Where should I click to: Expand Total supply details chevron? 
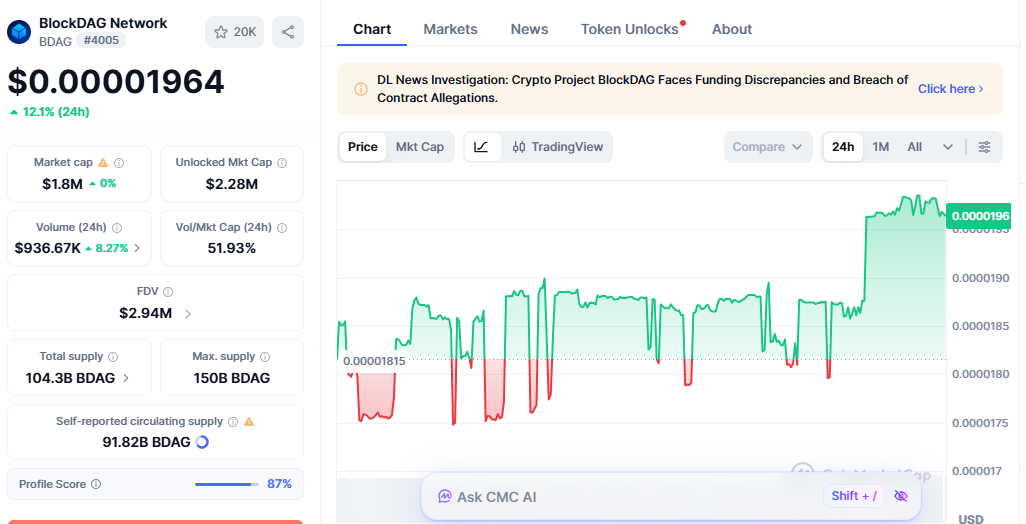point(126,378)
